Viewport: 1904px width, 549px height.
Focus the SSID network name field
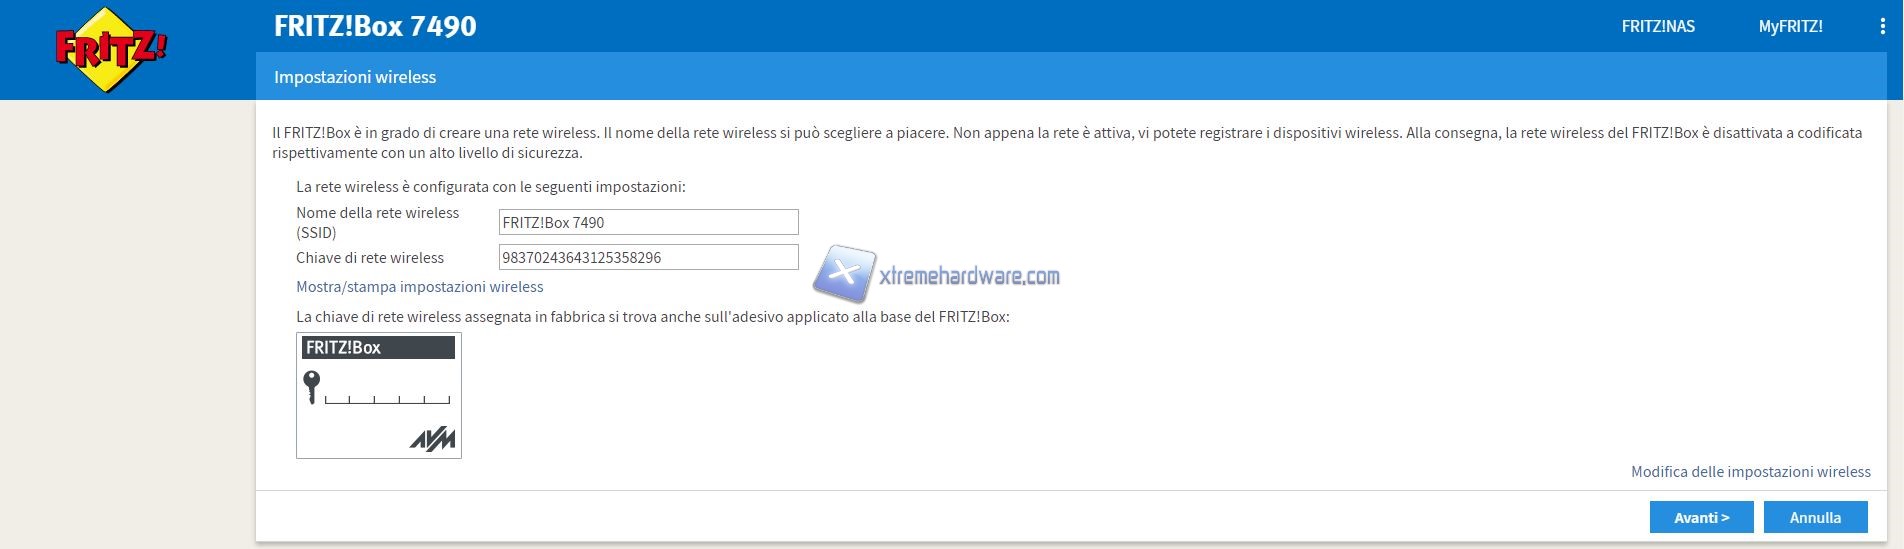click(648, 222)
